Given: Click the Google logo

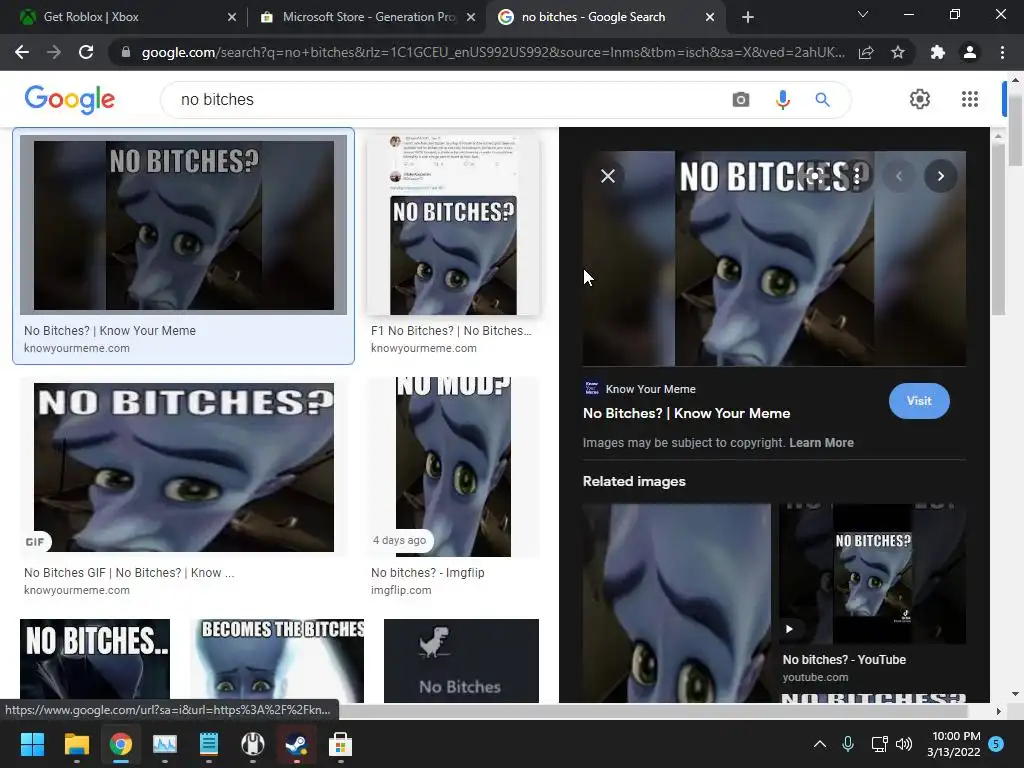Looking at the screenshot, I should (69, 100).
